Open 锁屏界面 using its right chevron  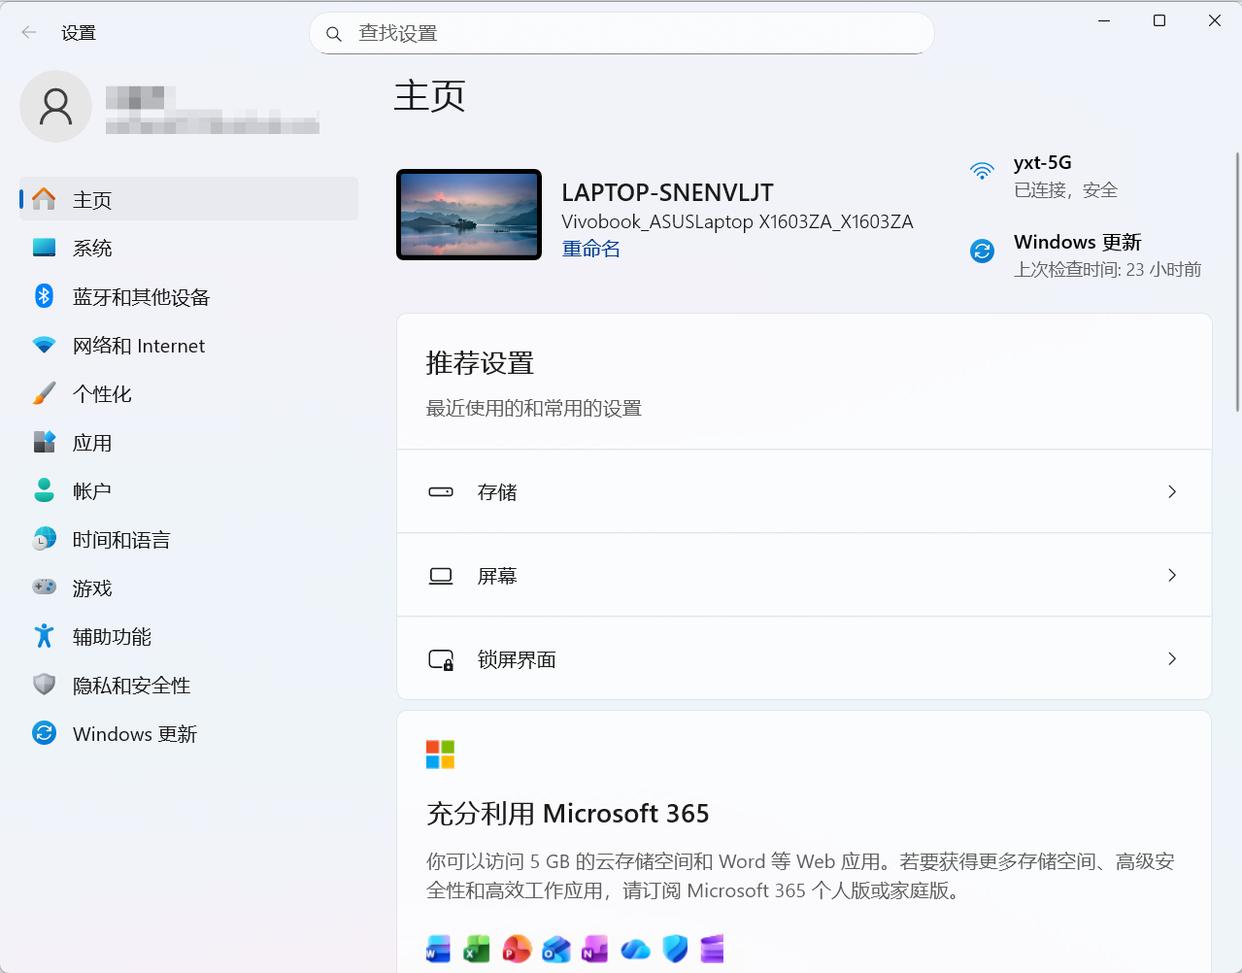point(1170,659)
